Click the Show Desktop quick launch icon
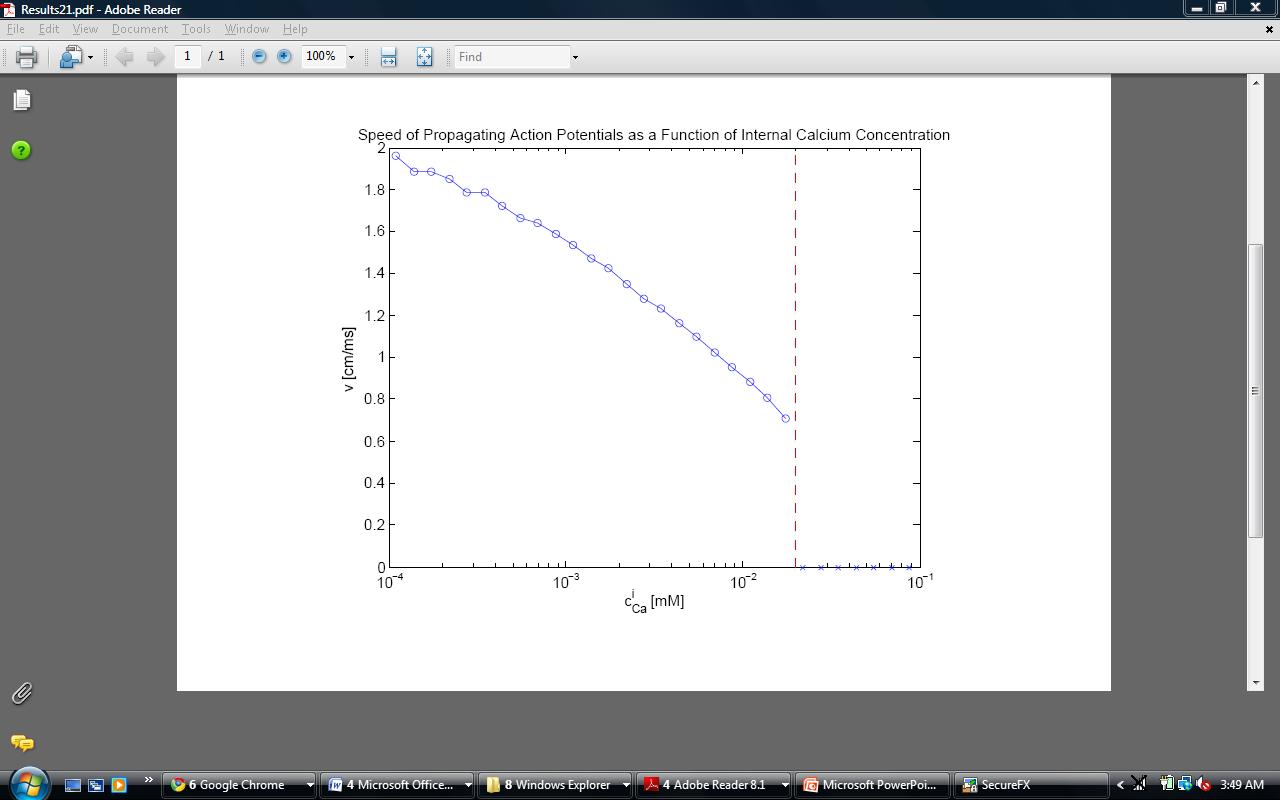The image size is (1280, 800). click(x=73, y=785)
